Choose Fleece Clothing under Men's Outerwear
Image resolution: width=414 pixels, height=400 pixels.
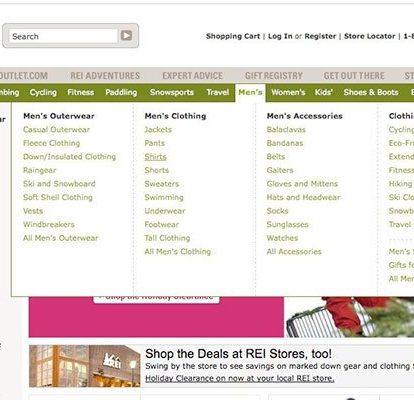point(51,143)
